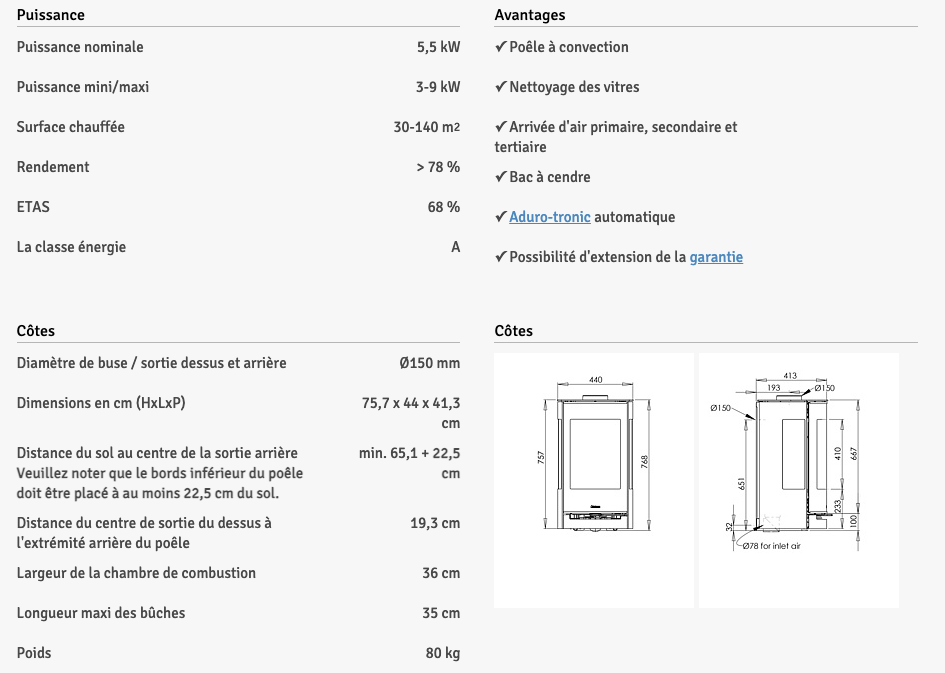The image size is (945, 673).
Task: Click the Côtes heading above the dimensions table
Action: (36, 331)
